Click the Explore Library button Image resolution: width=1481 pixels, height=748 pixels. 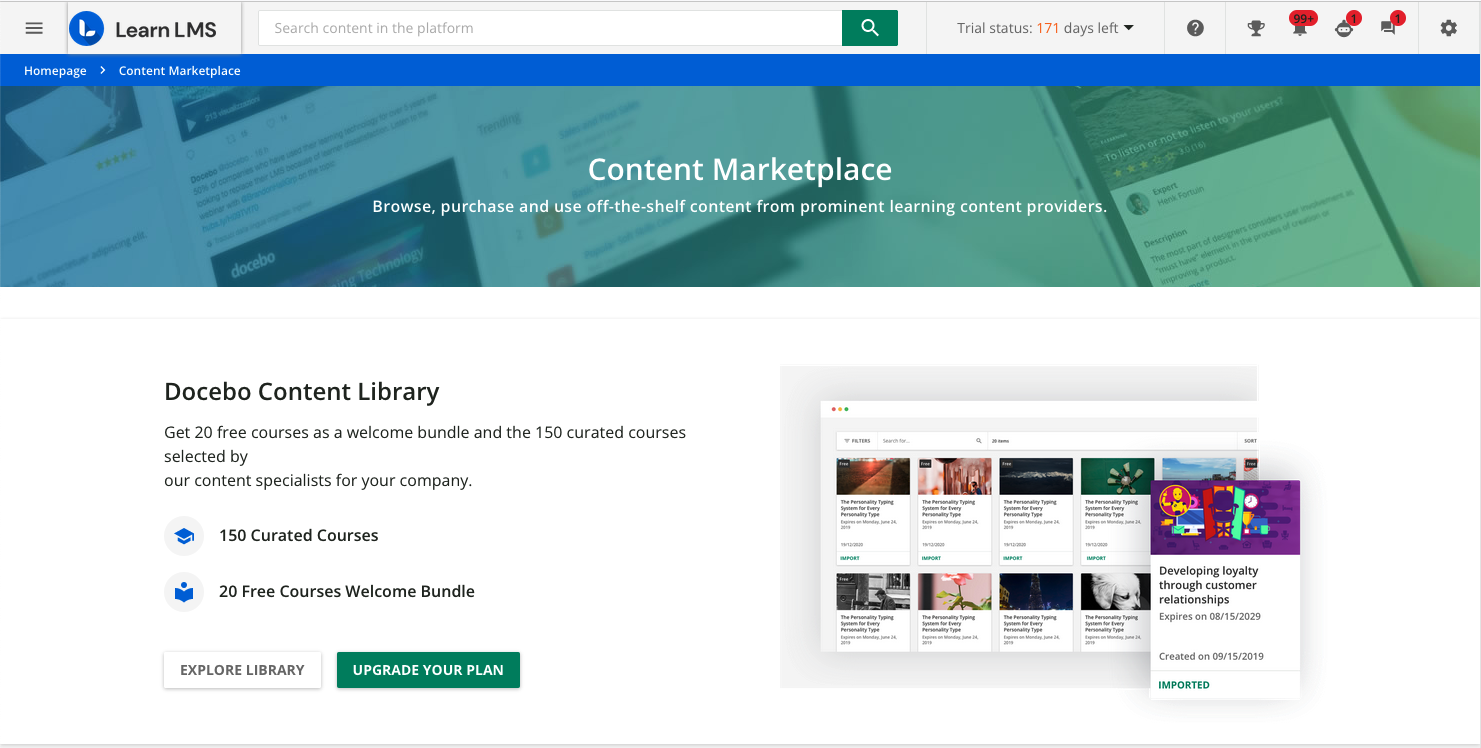[242, 670]
